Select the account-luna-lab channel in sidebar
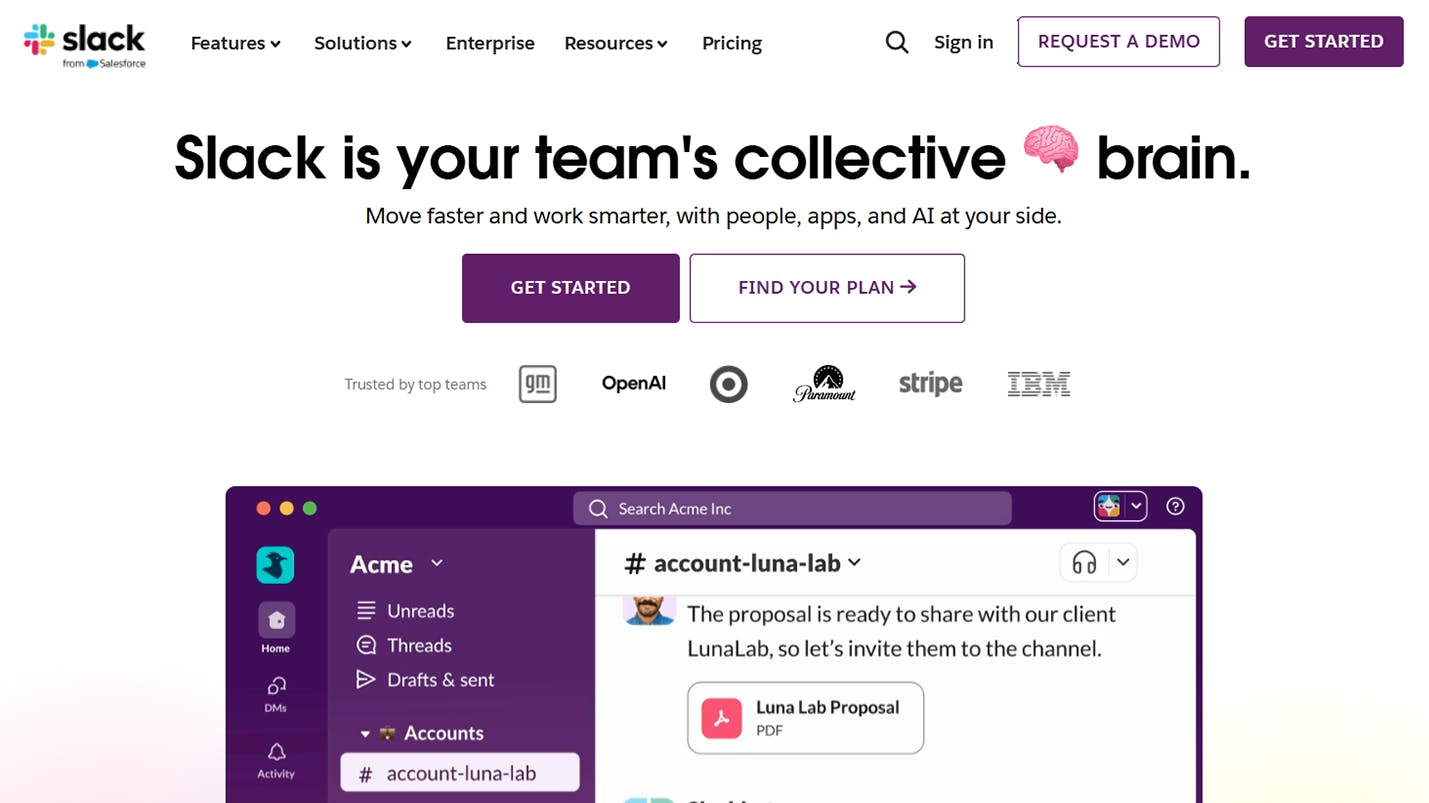Viewport: 1429px width, 803px height. coord(460,773)
